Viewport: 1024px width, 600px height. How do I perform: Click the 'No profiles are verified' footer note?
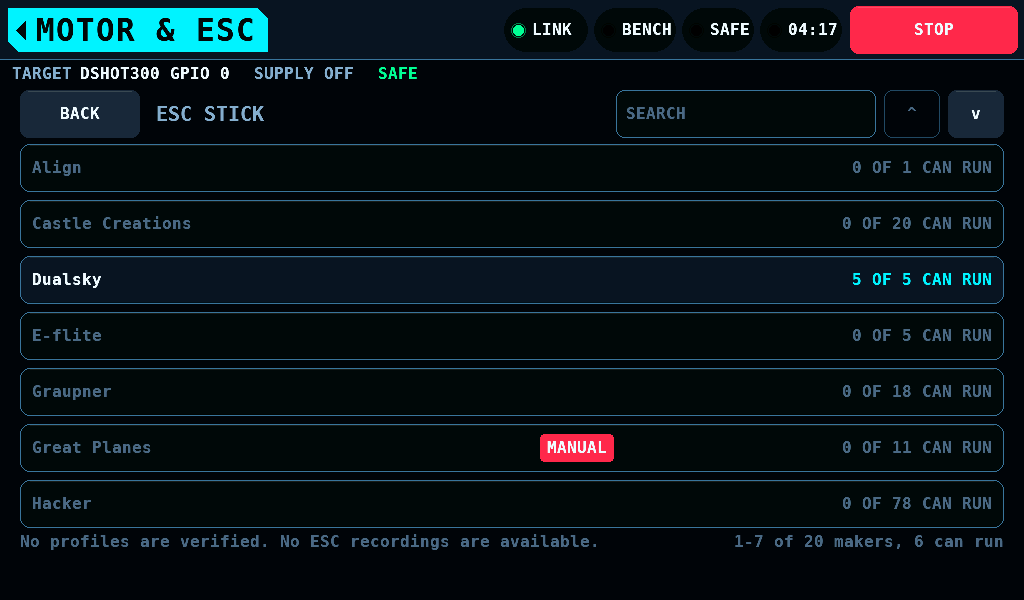click(309, 541)
